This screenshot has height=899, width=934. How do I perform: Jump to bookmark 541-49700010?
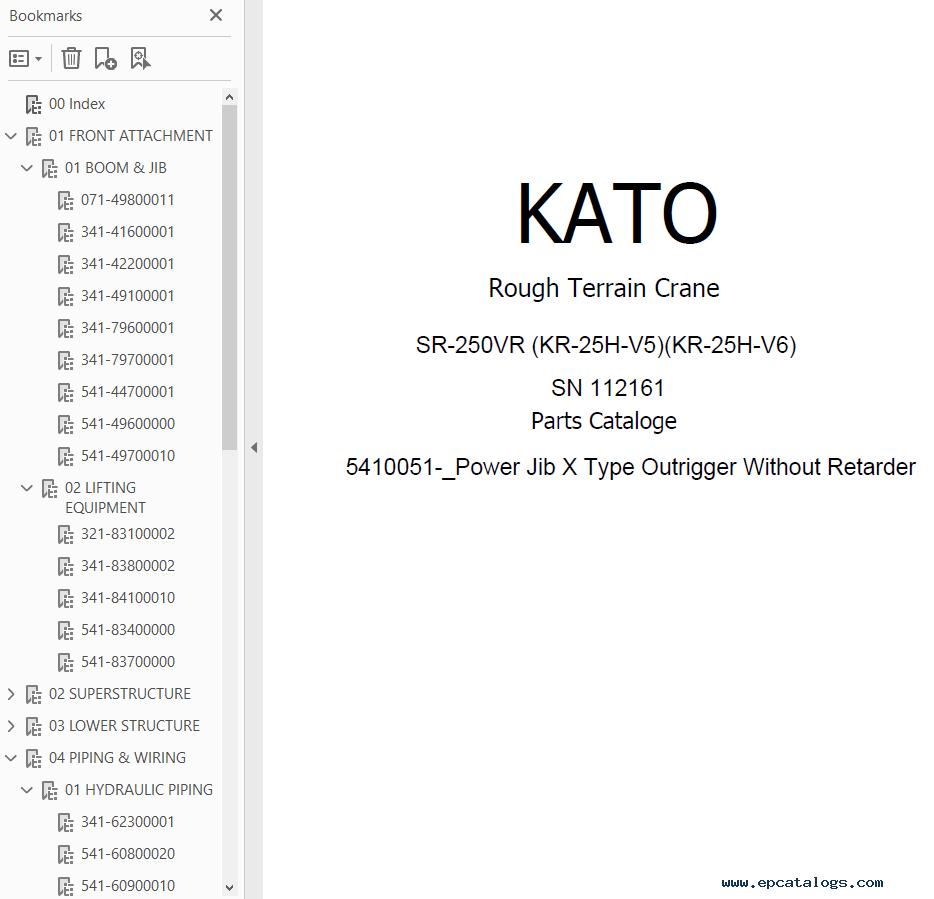click(128, 456)
